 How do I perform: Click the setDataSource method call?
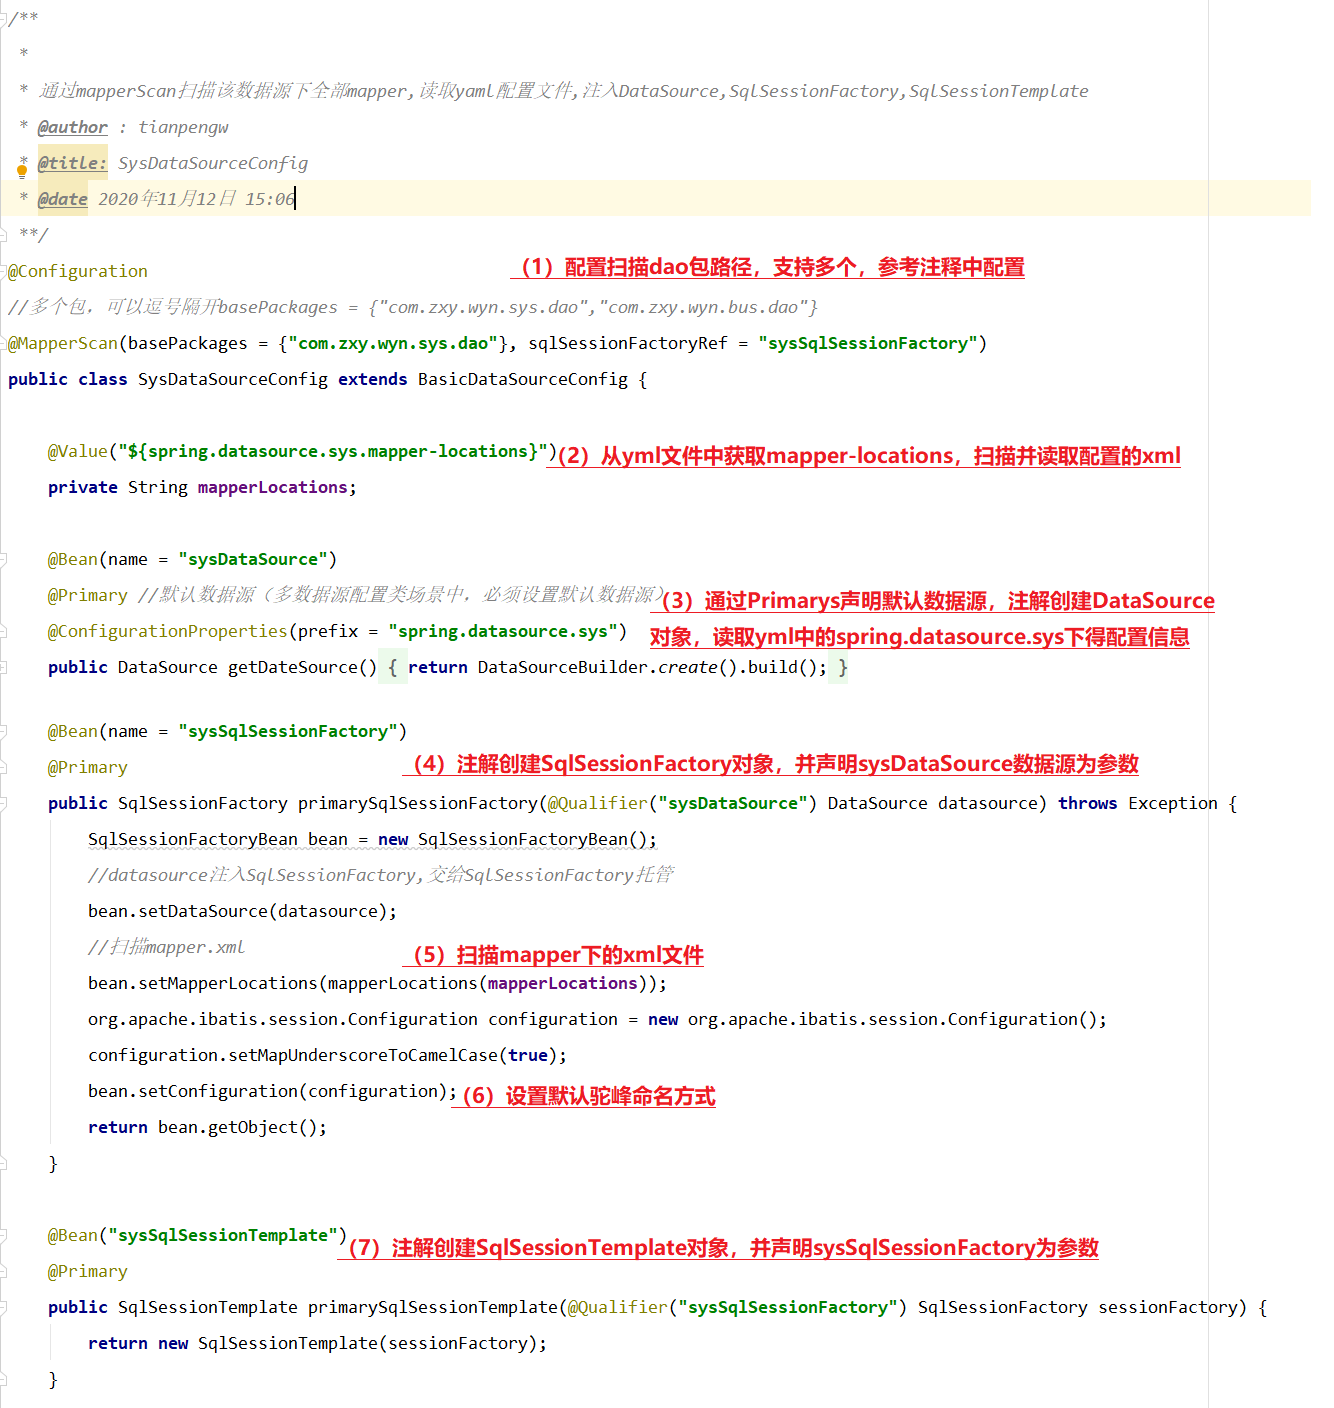203,911
